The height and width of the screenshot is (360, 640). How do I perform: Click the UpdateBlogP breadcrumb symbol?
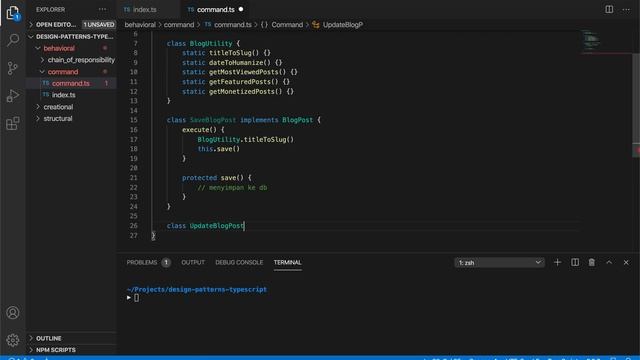[338, 25]
